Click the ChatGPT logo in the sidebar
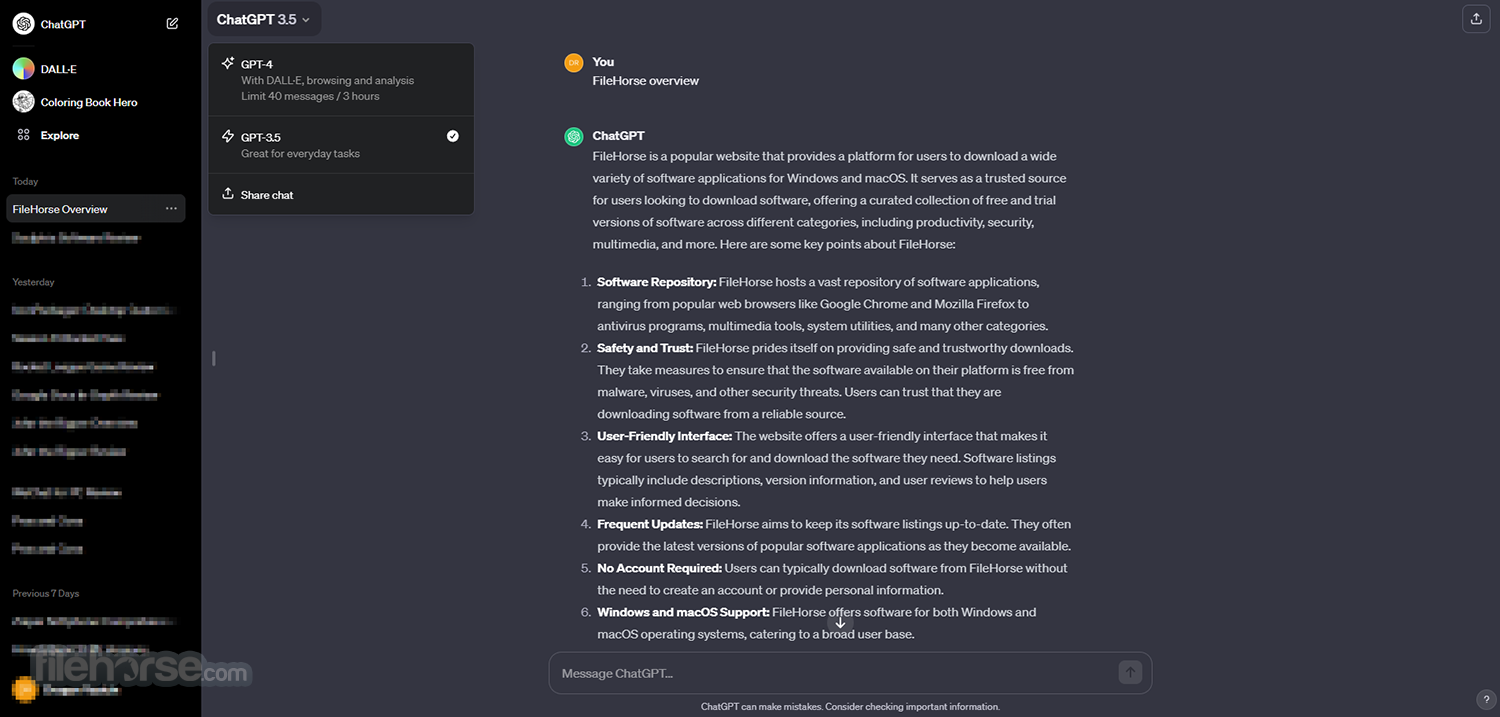 point(23,23)
